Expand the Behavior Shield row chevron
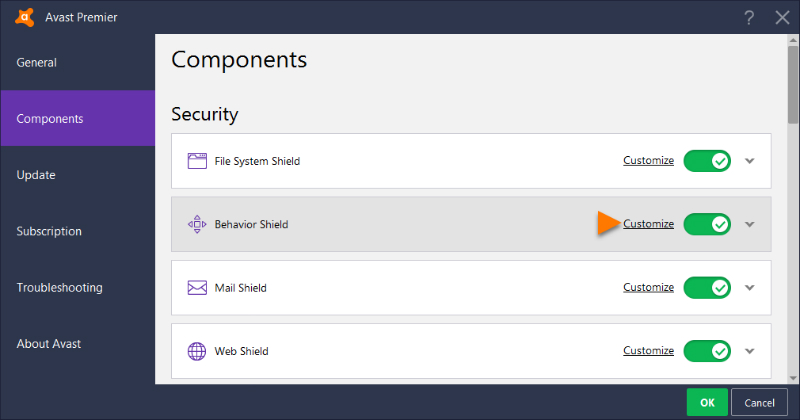The height and width of the screenshot is (420, 800). click(750, 224)
